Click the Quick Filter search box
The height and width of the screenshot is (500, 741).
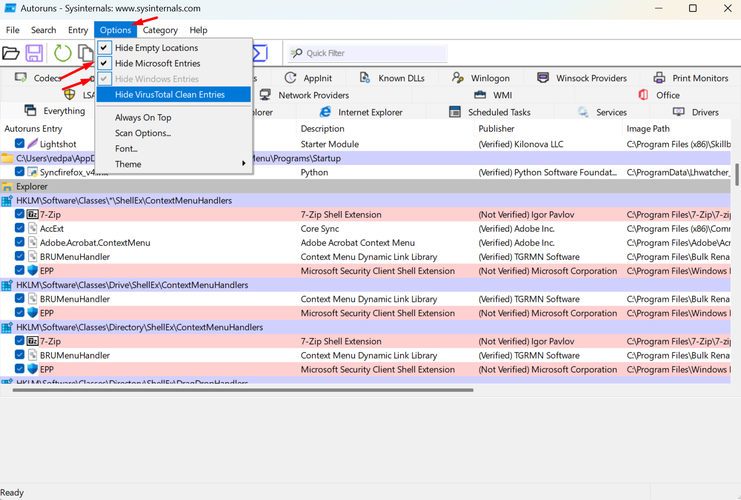(x=370, y=53)
